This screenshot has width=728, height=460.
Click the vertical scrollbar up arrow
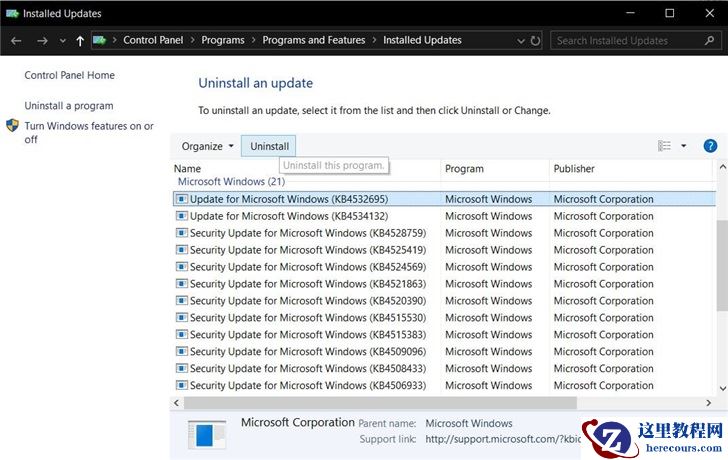(x=722, y=167)
